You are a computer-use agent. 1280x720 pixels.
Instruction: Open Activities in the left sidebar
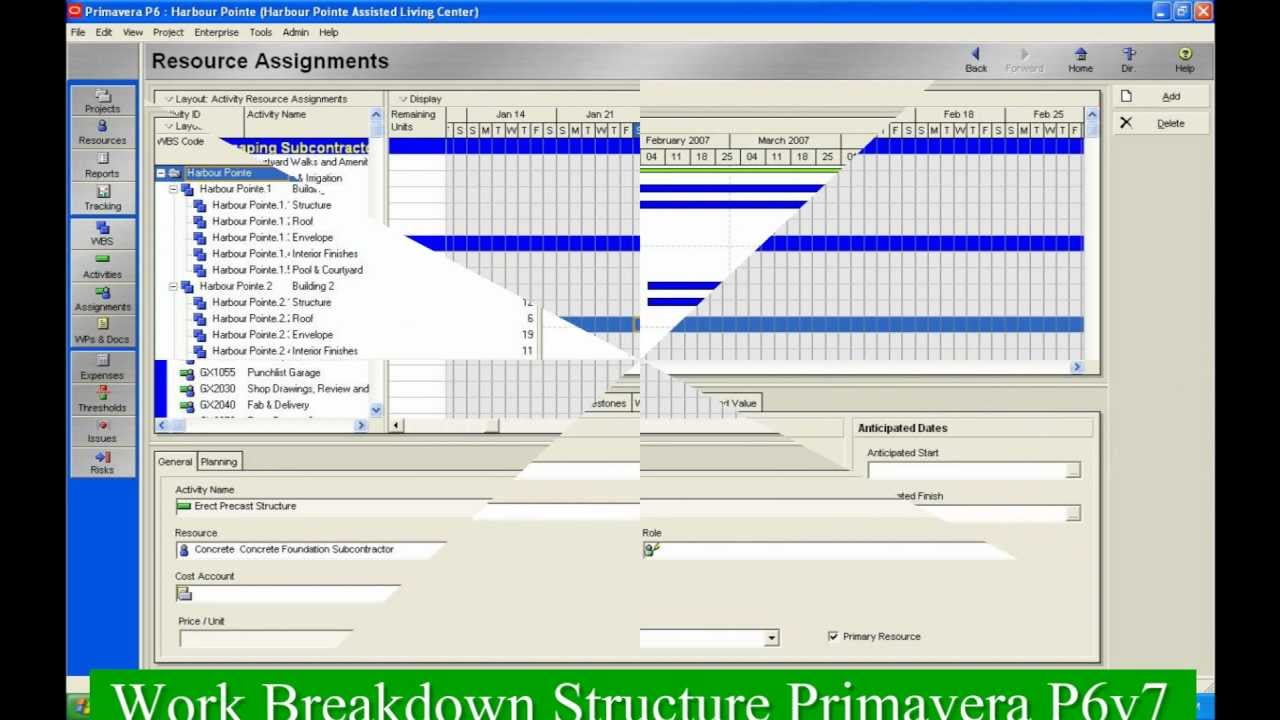(x=102, y=267)
